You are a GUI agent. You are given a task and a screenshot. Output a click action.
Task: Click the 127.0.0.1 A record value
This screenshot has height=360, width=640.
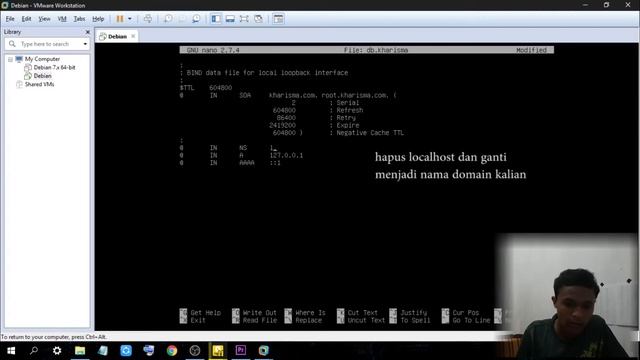286,156
